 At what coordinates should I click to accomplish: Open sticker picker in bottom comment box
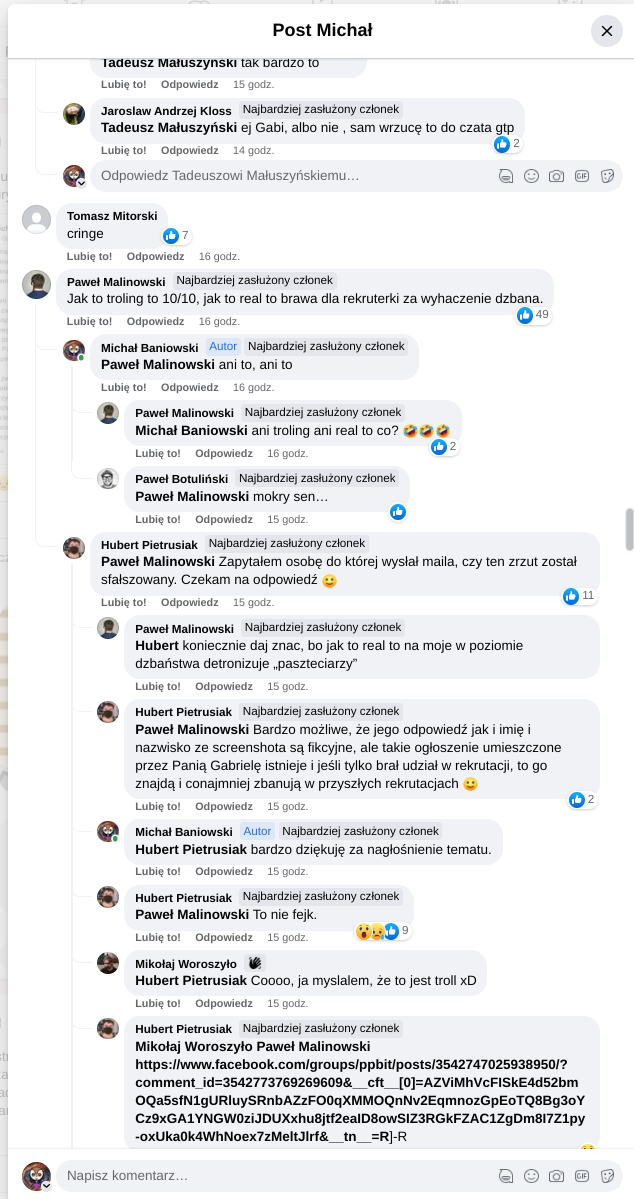(606, 1175)
